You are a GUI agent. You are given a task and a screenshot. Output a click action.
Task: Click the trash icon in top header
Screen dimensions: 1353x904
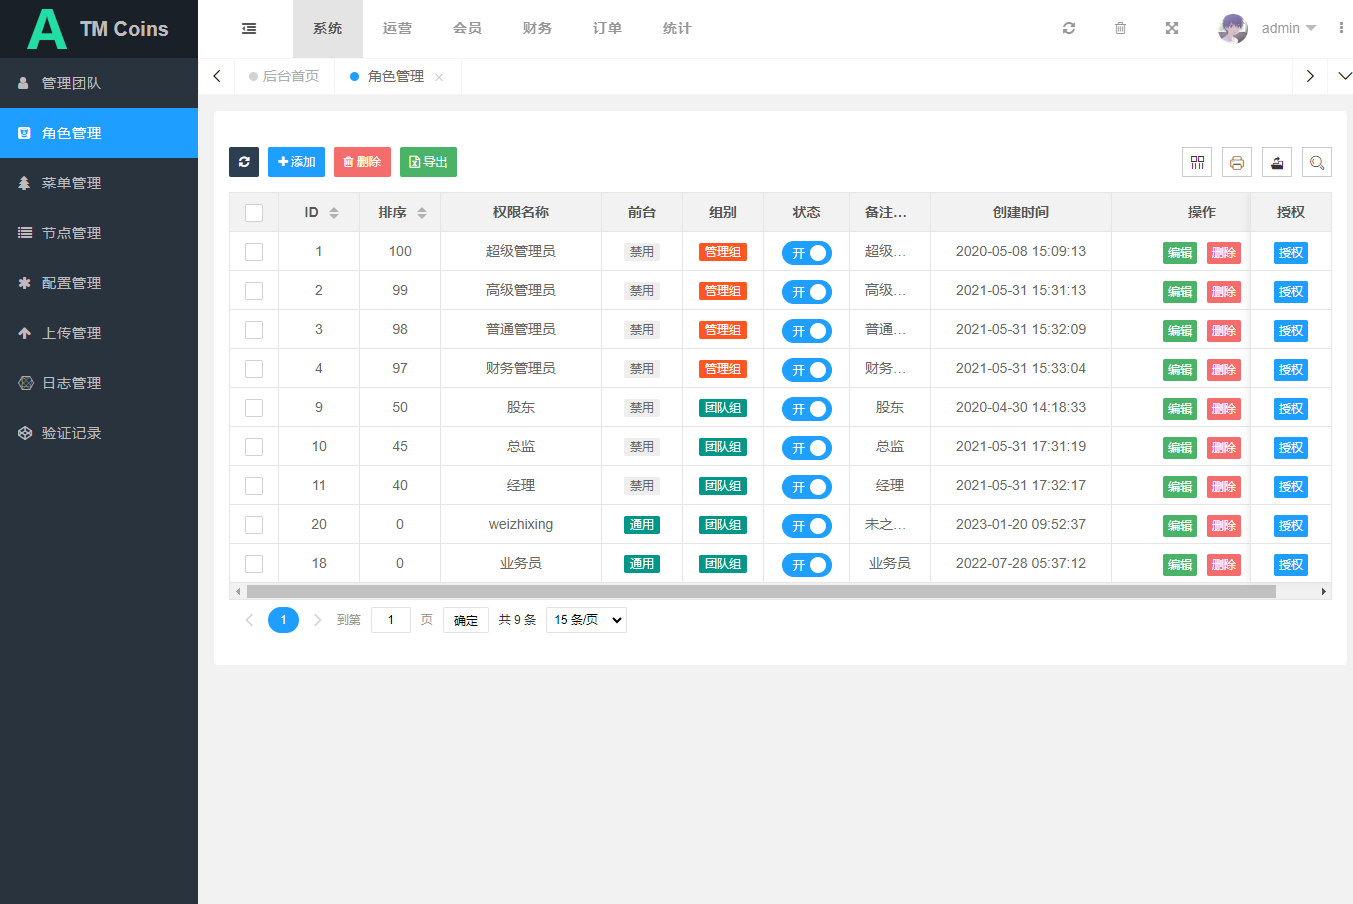tap(1120, 28)
